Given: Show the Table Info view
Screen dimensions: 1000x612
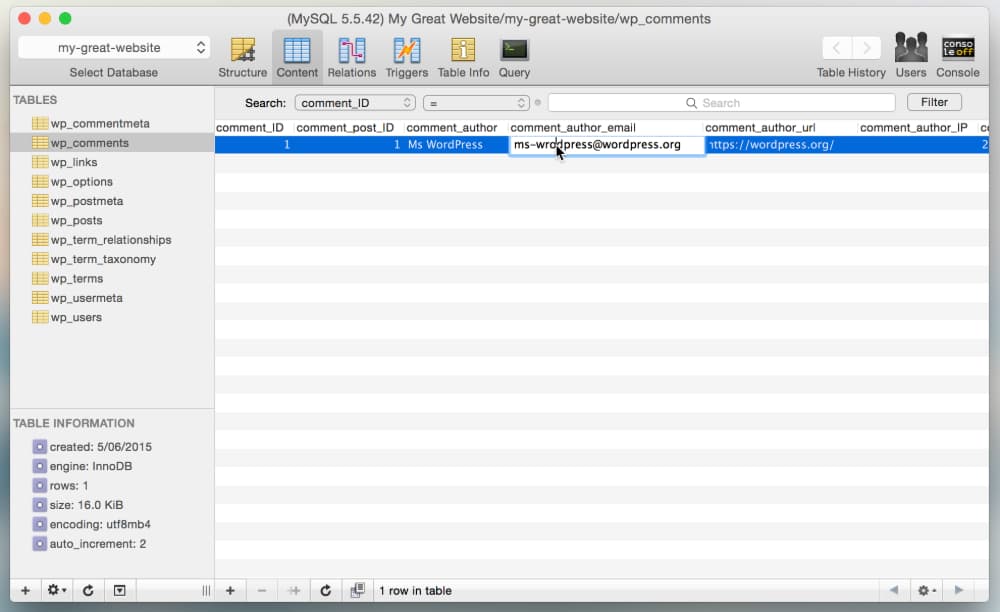Looking at the screenshot, I should [463, 57].
